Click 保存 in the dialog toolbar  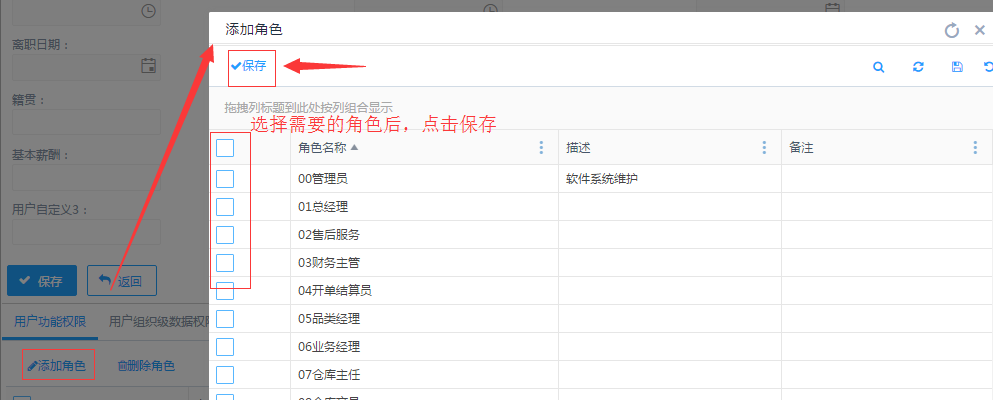click(249, 66)
